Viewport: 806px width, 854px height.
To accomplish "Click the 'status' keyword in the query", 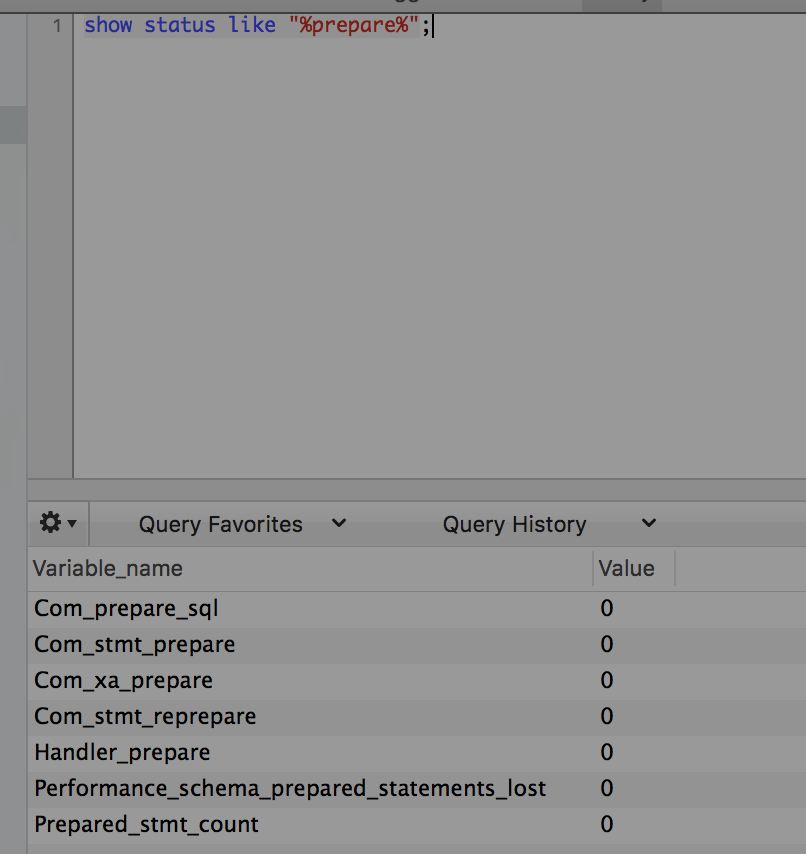I will [180, 25].
